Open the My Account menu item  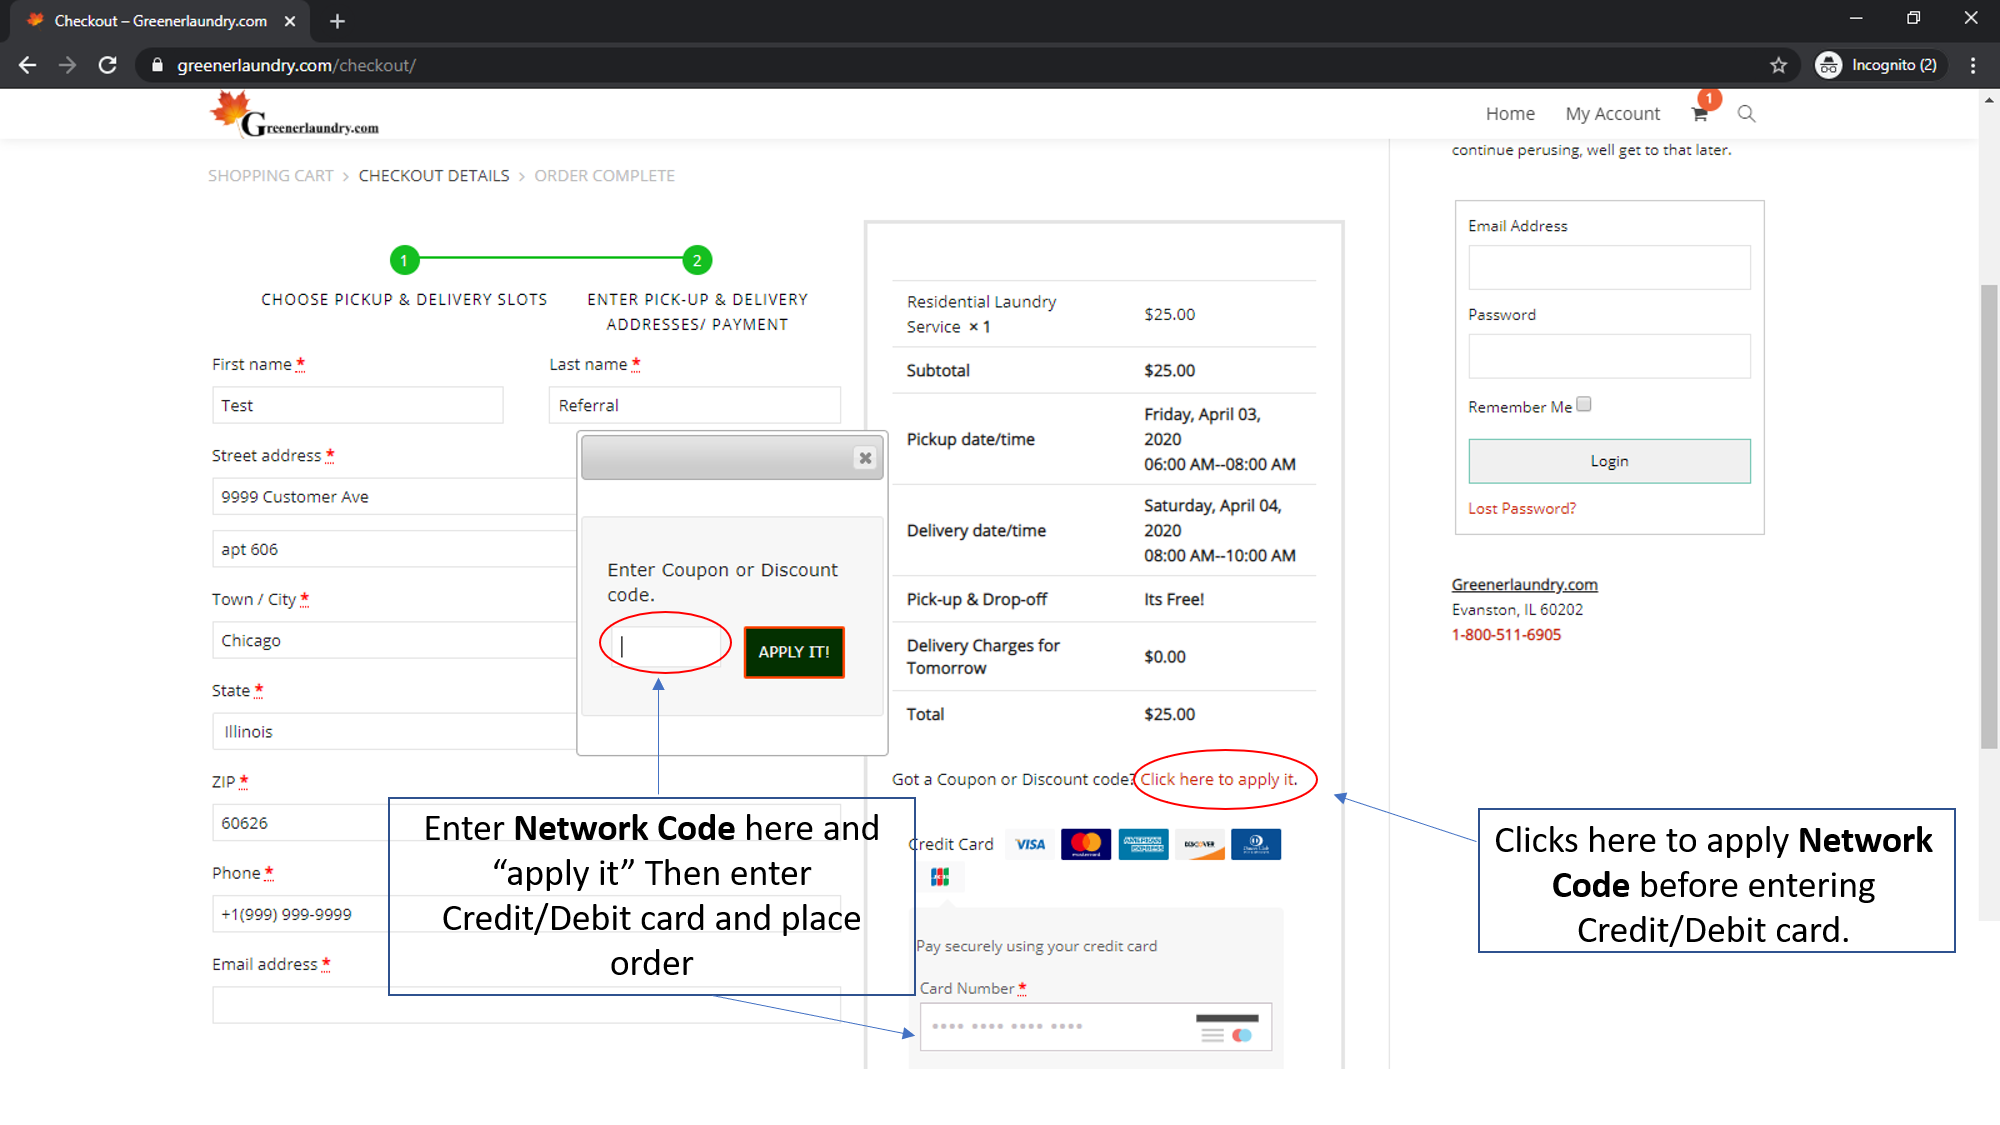click(1612, 113)
